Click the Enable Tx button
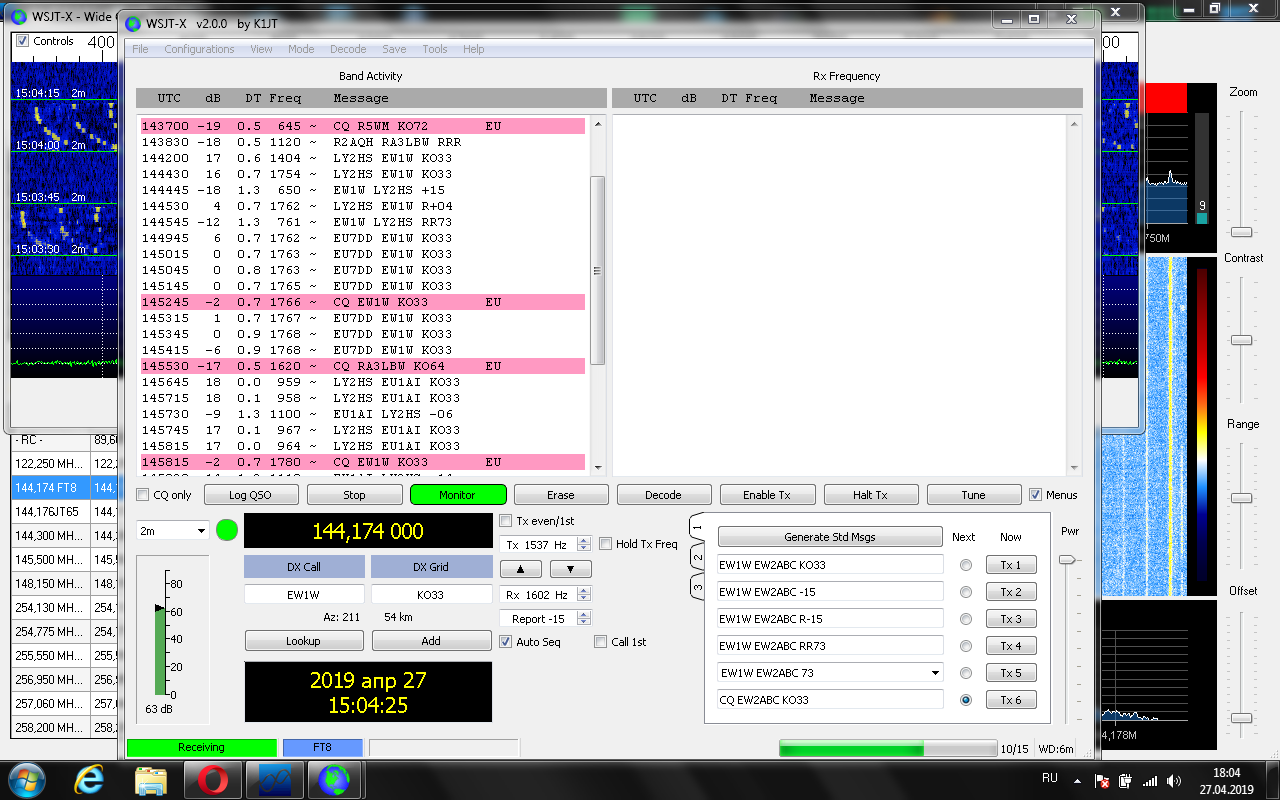1280x800 pixels. point(767,495)
